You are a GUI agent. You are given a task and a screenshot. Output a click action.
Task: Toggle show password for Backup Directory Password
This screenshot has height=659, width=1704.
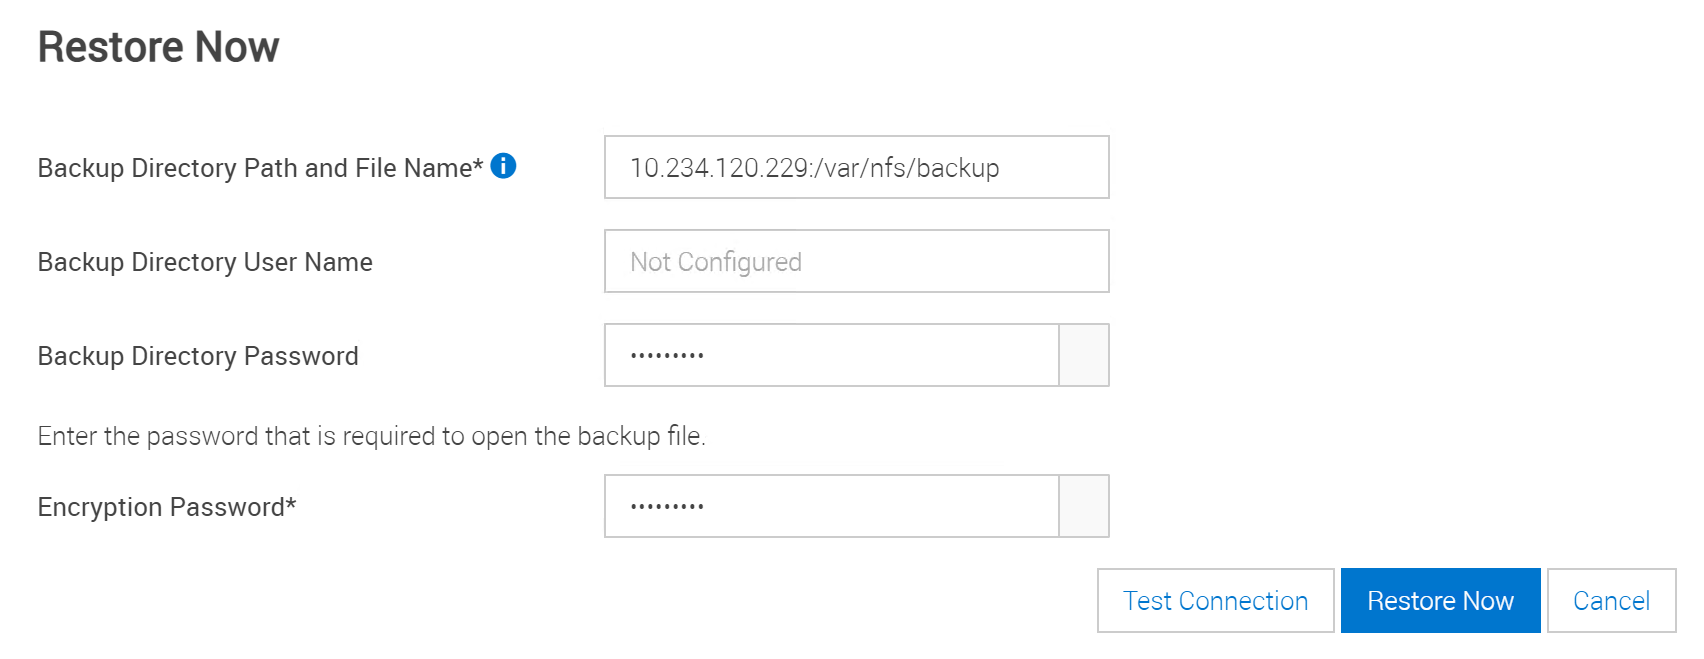[x=1084, y=355]
